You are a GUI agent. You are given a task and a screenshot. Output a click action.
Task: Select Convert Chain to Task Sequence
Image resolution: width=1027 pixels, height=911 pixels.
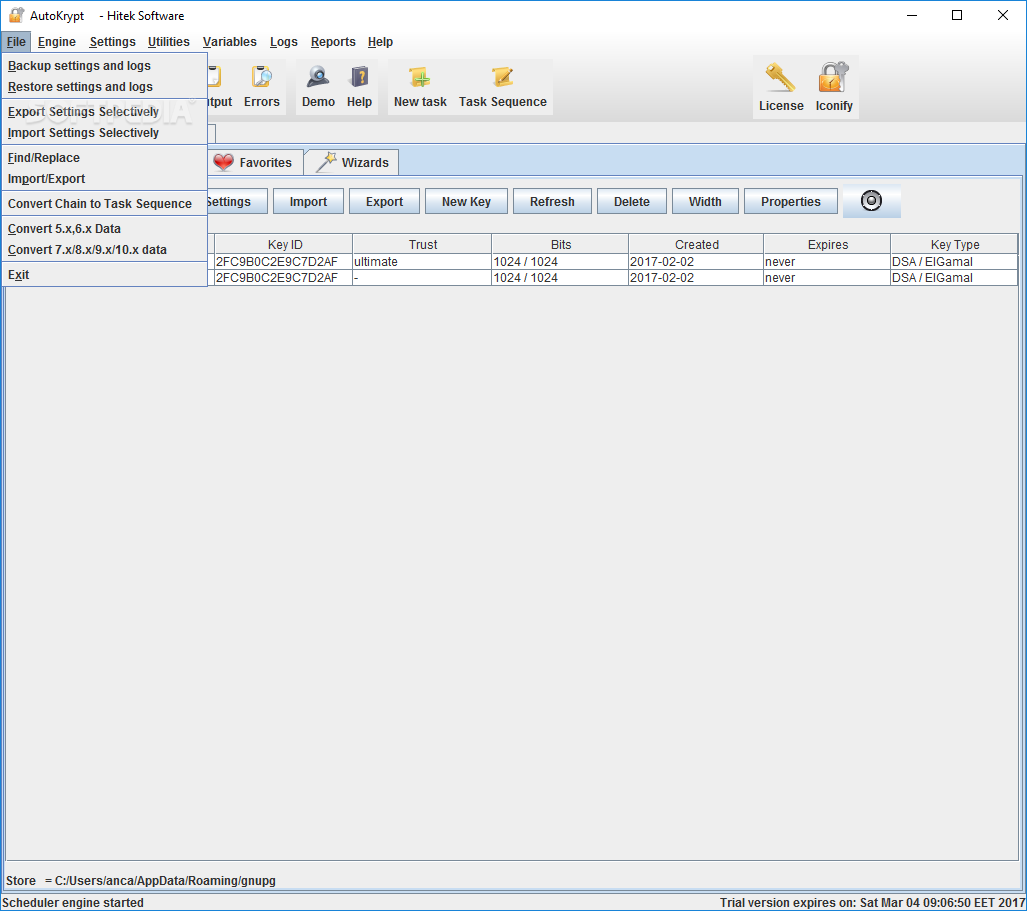(105, 204)
